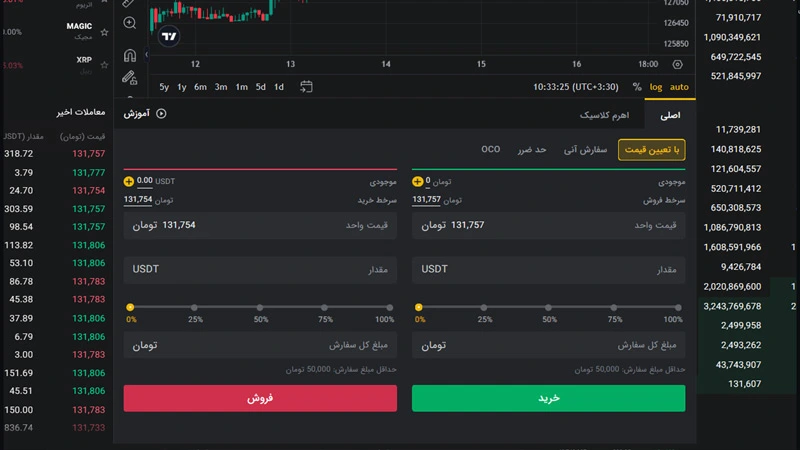Set buy slider to 50%

point(548,308)
